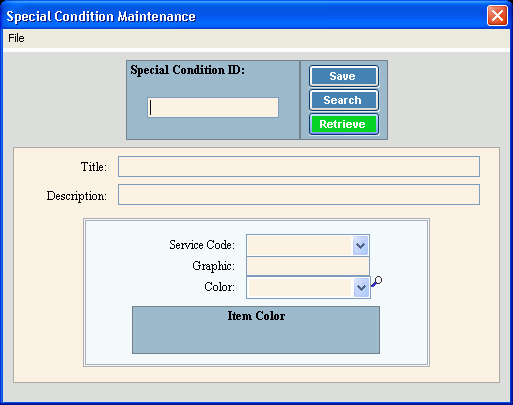The image size is (513, 405).
Task: Click the "Special Condition ID:" label
Action: pos(187,70)
